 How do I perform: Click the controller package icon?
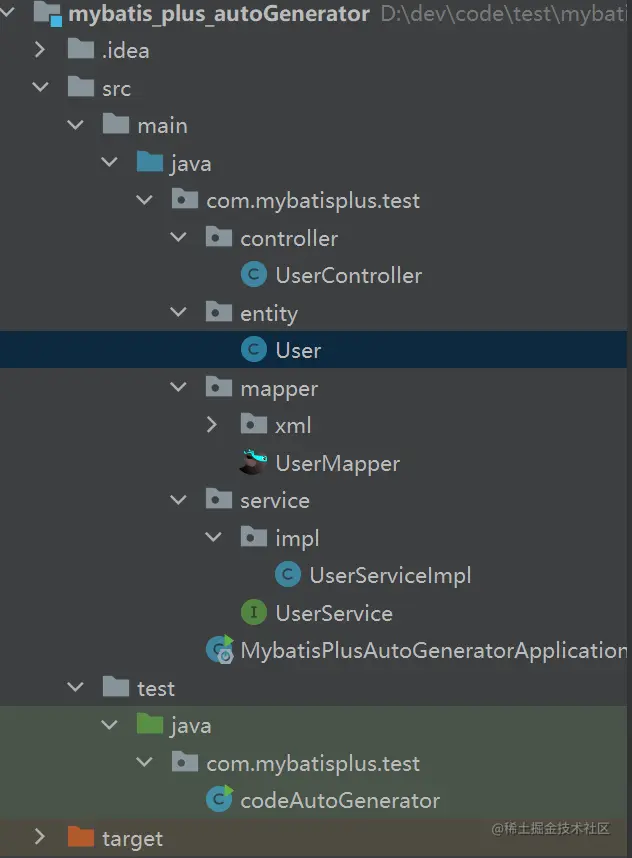pyautogui.click(x=219, y=237)
